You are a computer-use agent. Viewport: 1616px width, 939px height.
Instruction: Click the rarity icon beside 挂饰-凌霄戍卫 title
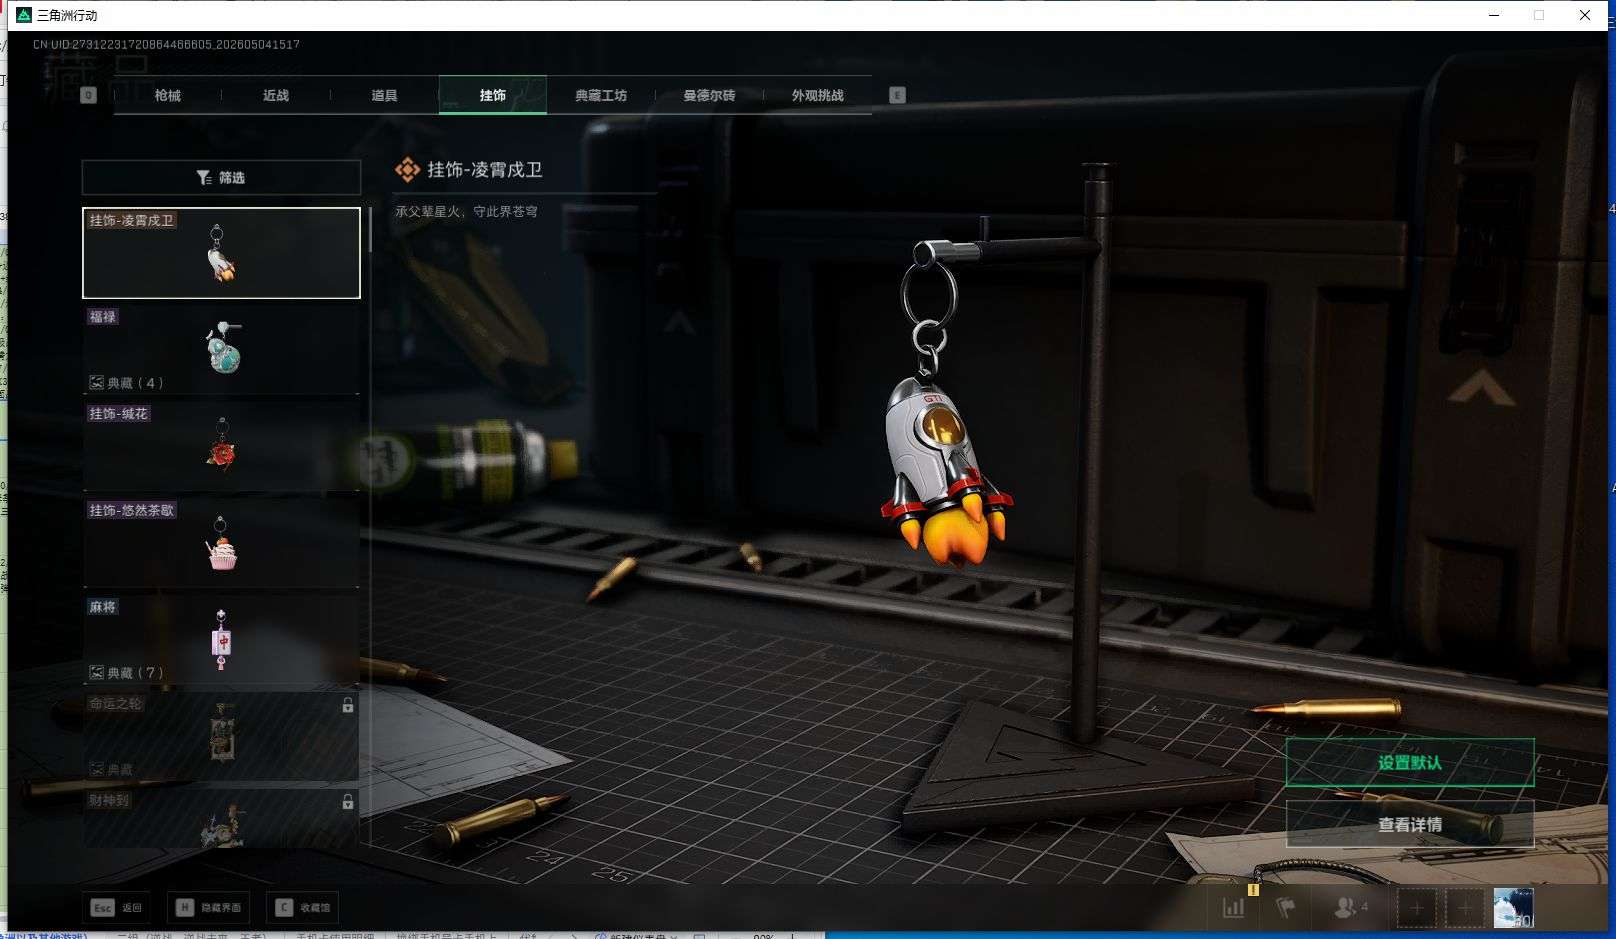pos(407,170)
